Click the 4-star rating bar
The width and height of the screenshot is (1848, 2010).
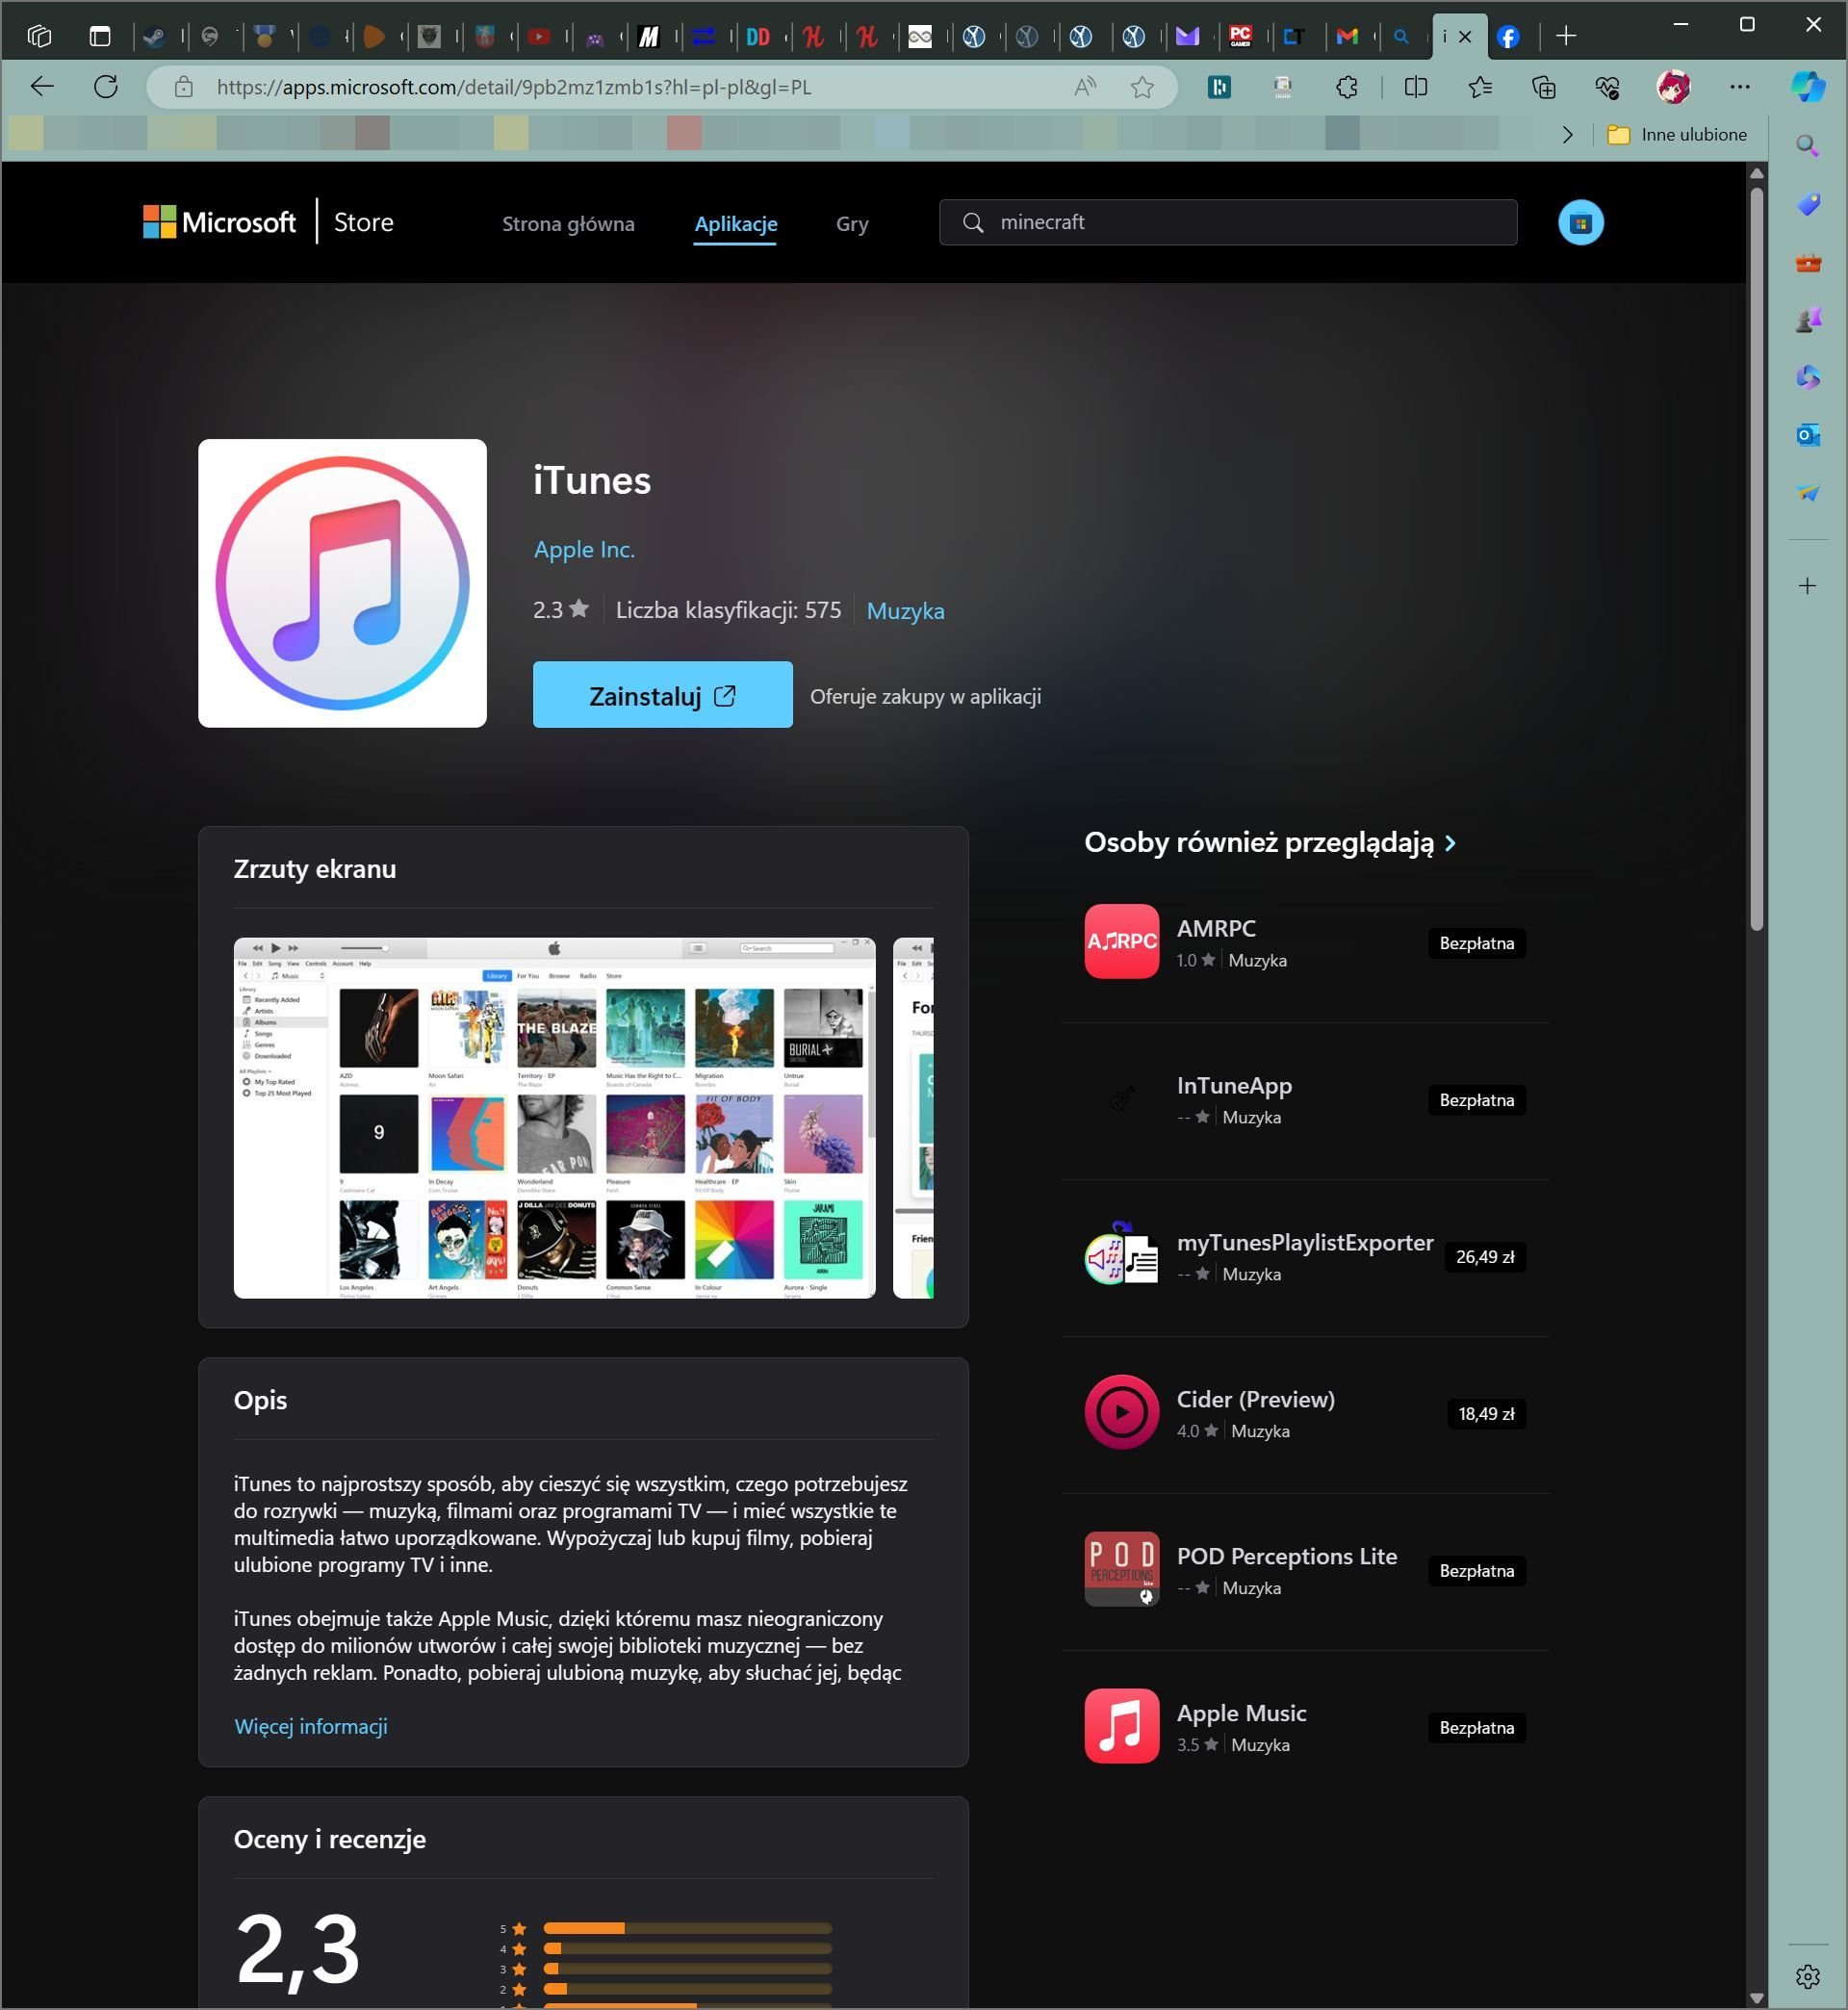[687, 1948]
